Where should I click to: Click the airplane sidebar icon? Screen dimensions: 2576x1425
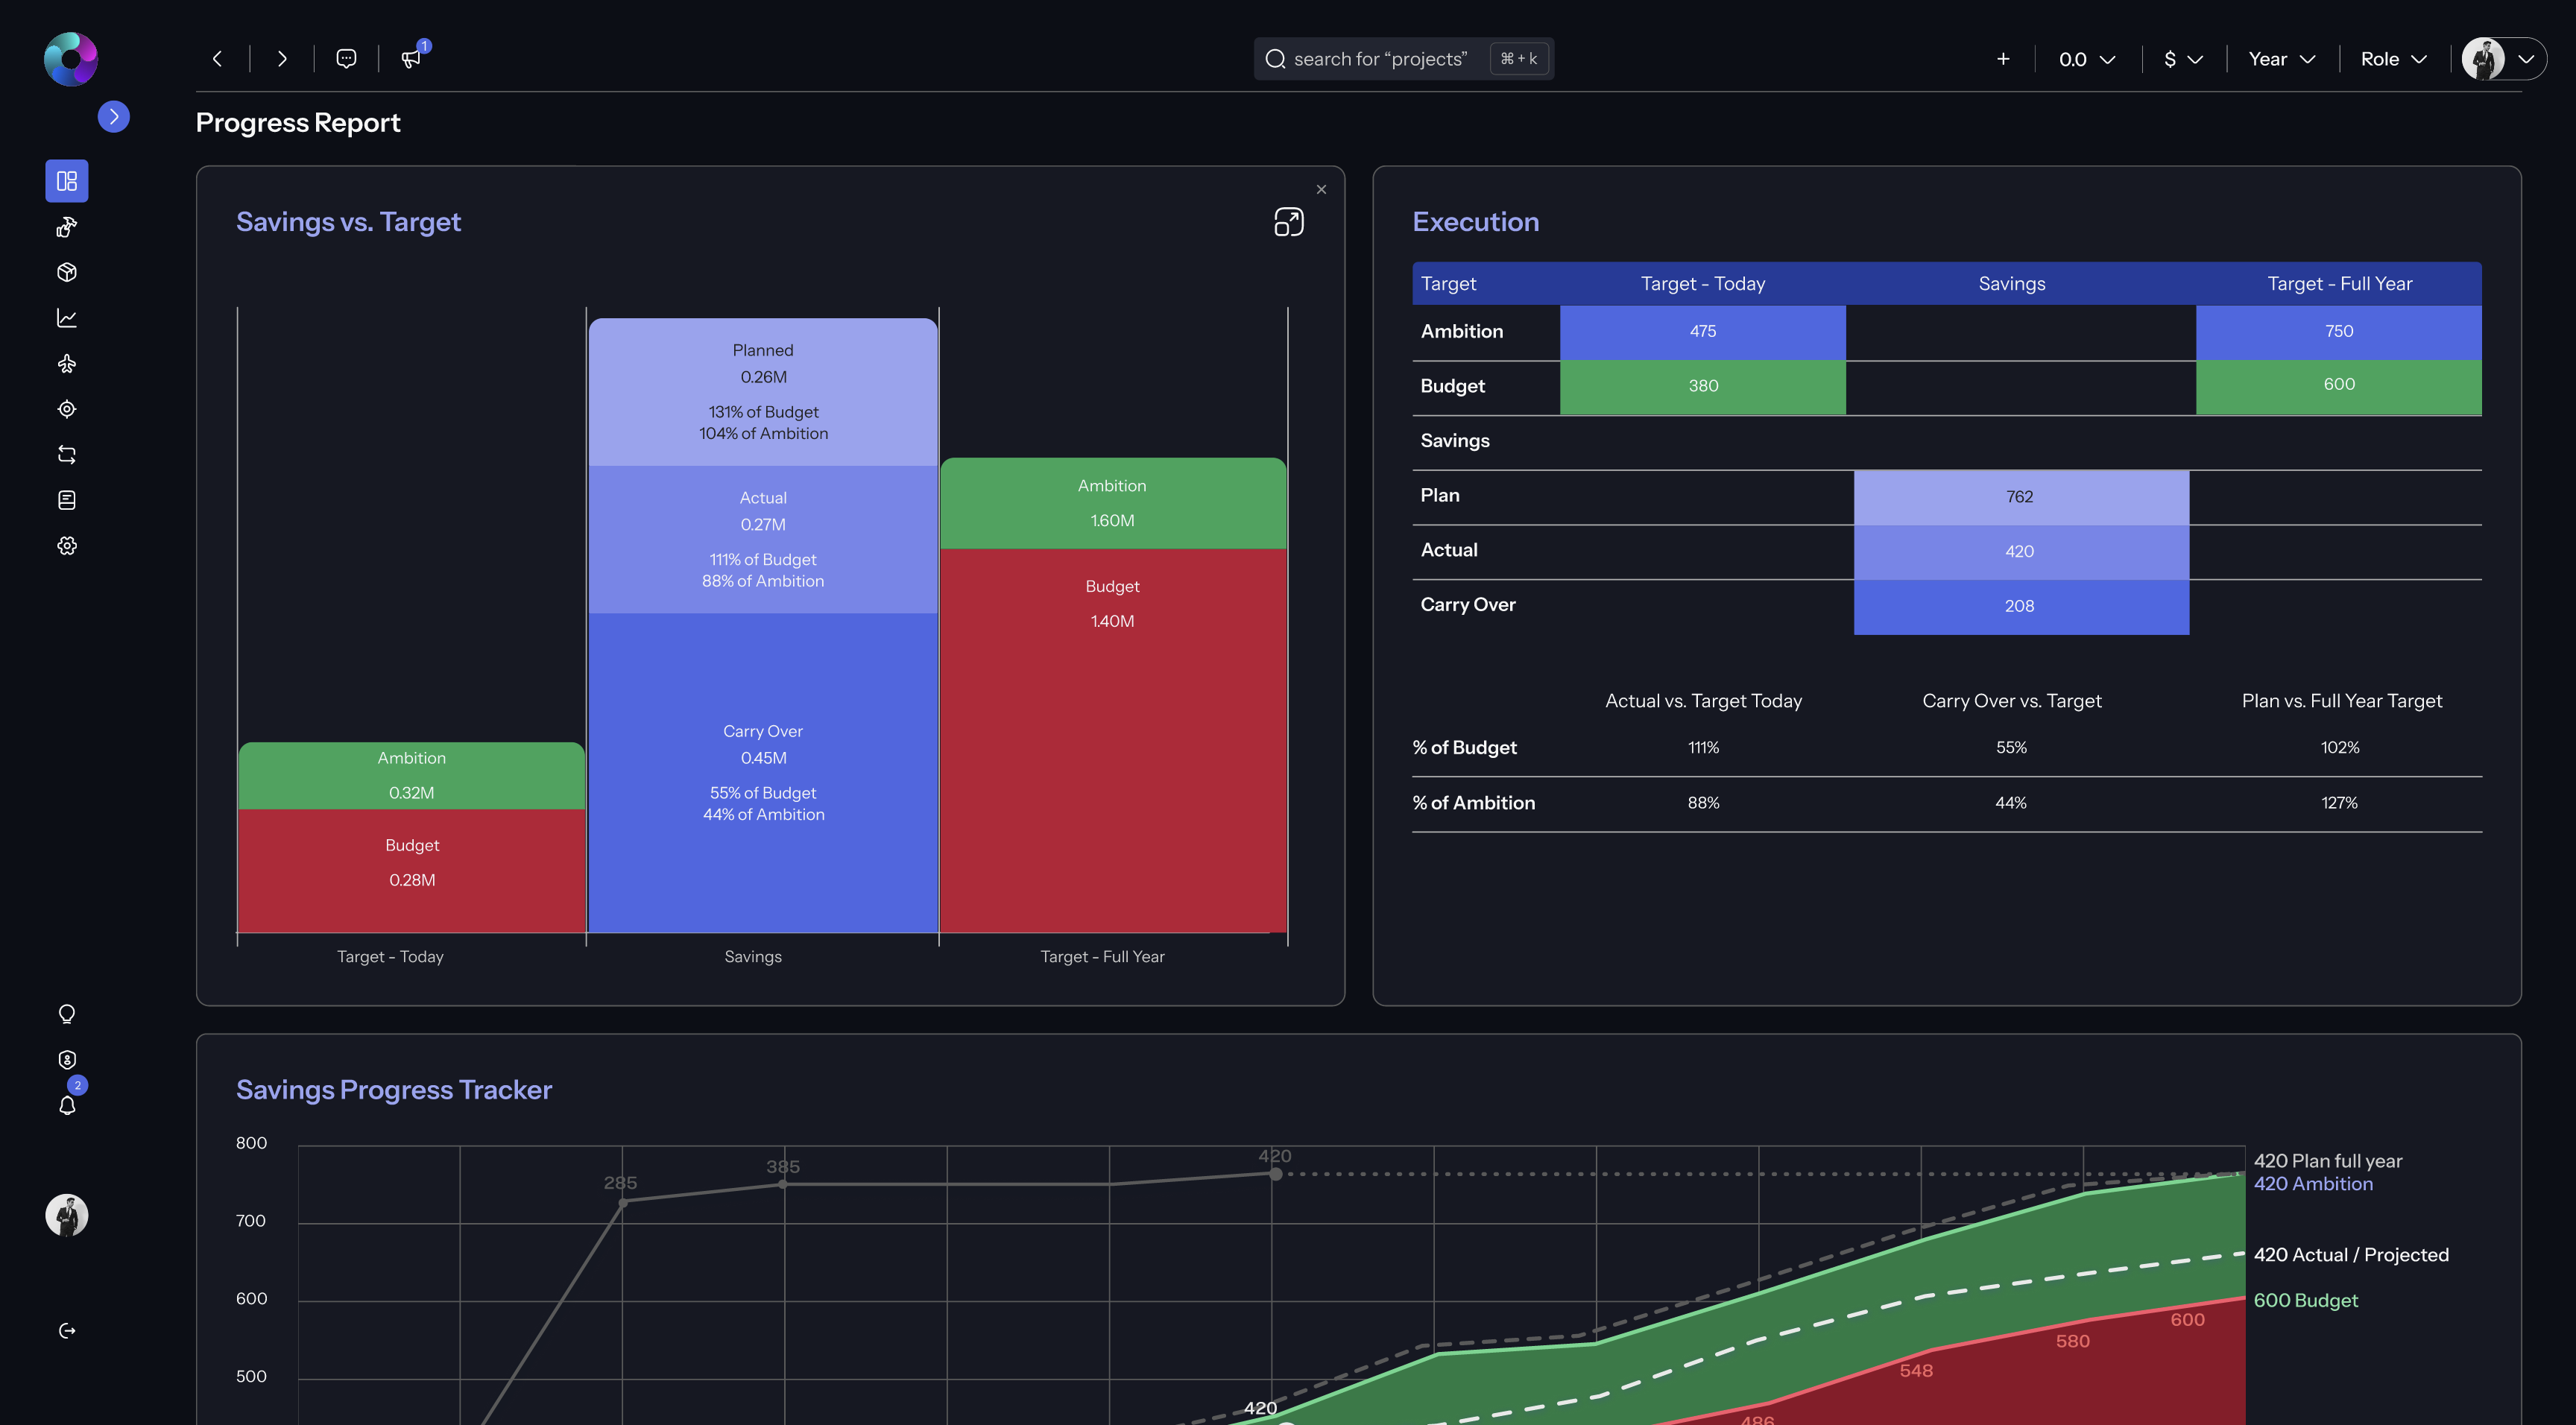click(67, 363)
